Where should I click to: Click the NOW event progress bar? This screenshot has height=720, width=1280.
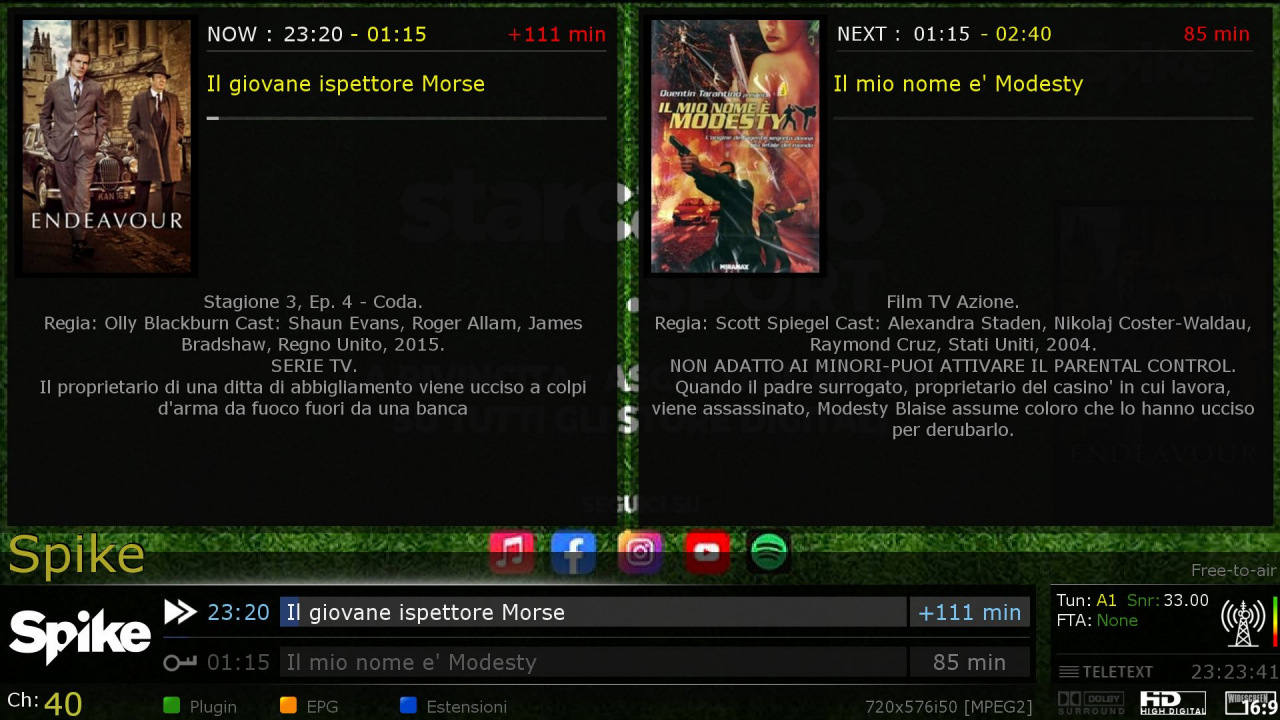click(x=407, y=118)
